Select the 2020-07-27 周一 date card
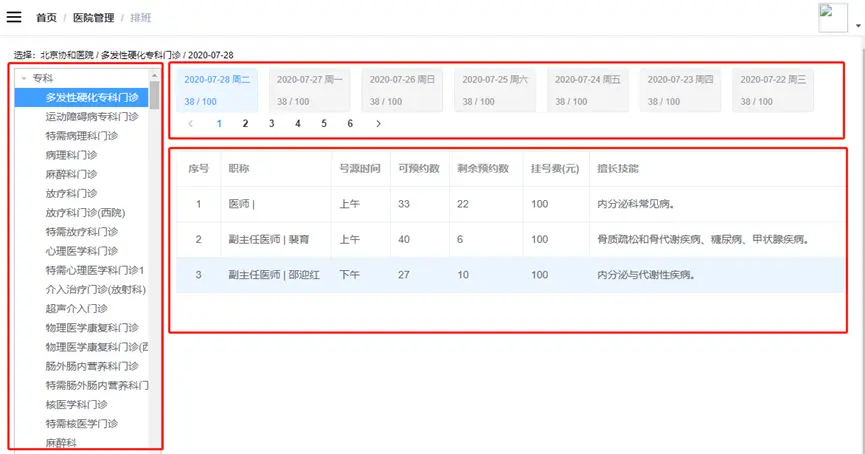Viewport: 865px width, 454px height. pos(309,90)
